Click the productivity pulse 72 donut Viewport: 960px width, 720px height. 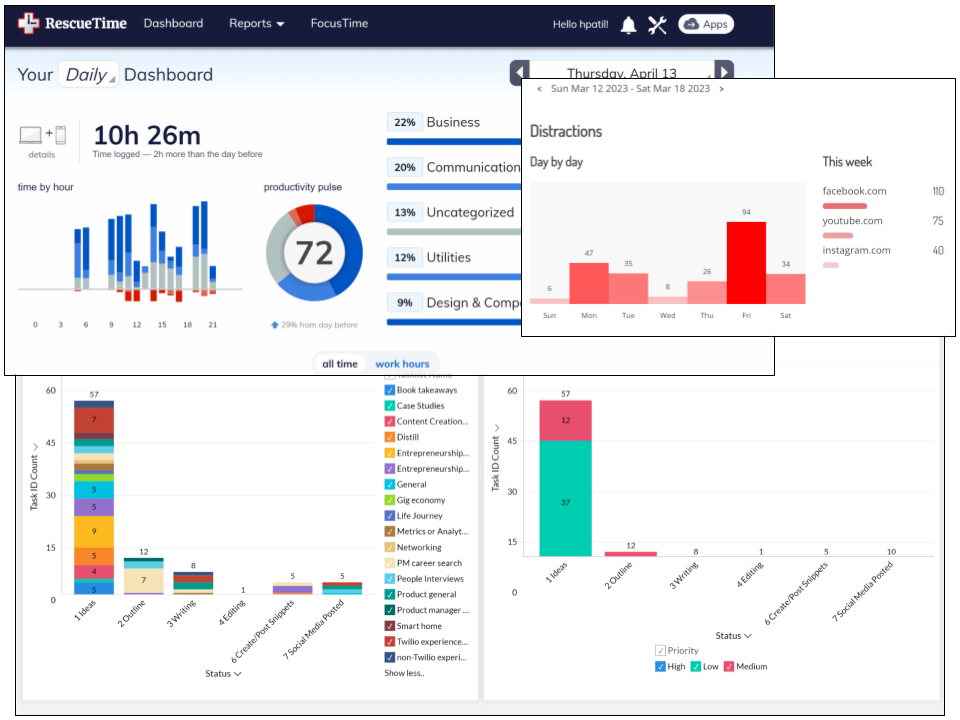[x=314, y=252]
